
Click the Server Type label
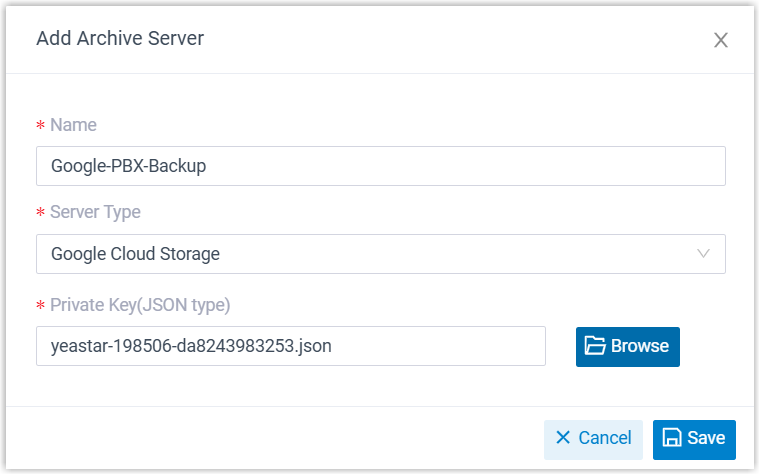click(x=95, y=212)
